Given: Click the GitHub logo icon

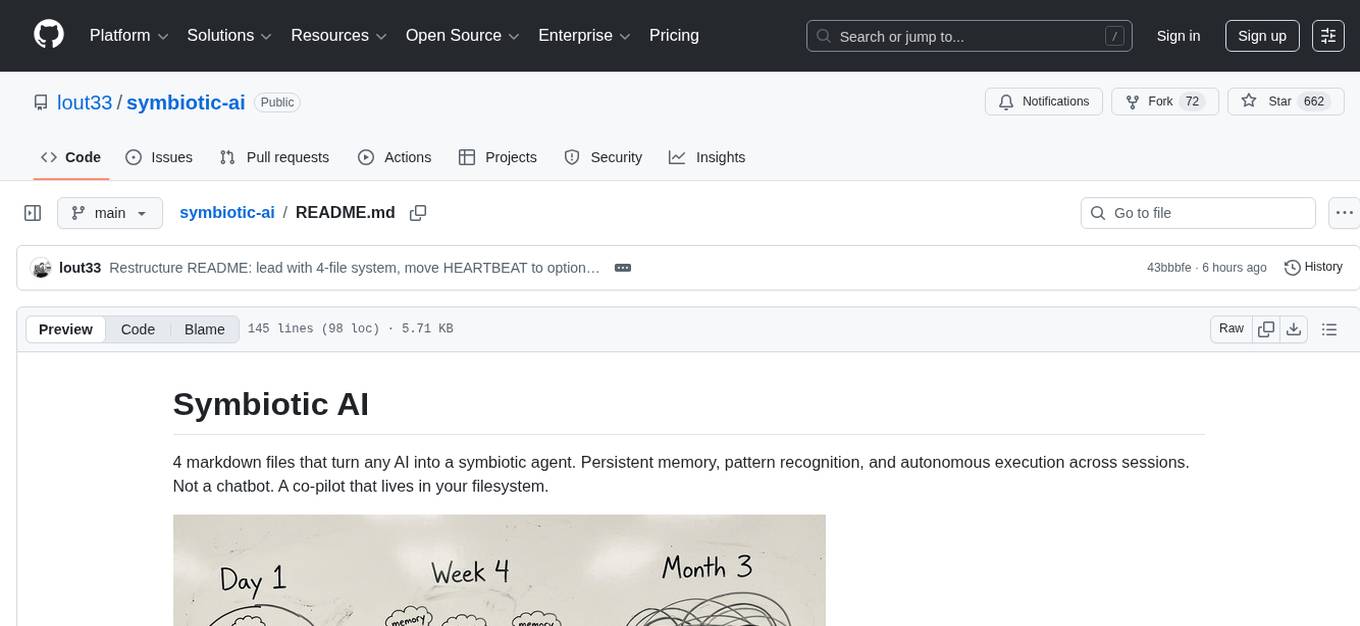Looking at the screenshot, I should 49,35.
